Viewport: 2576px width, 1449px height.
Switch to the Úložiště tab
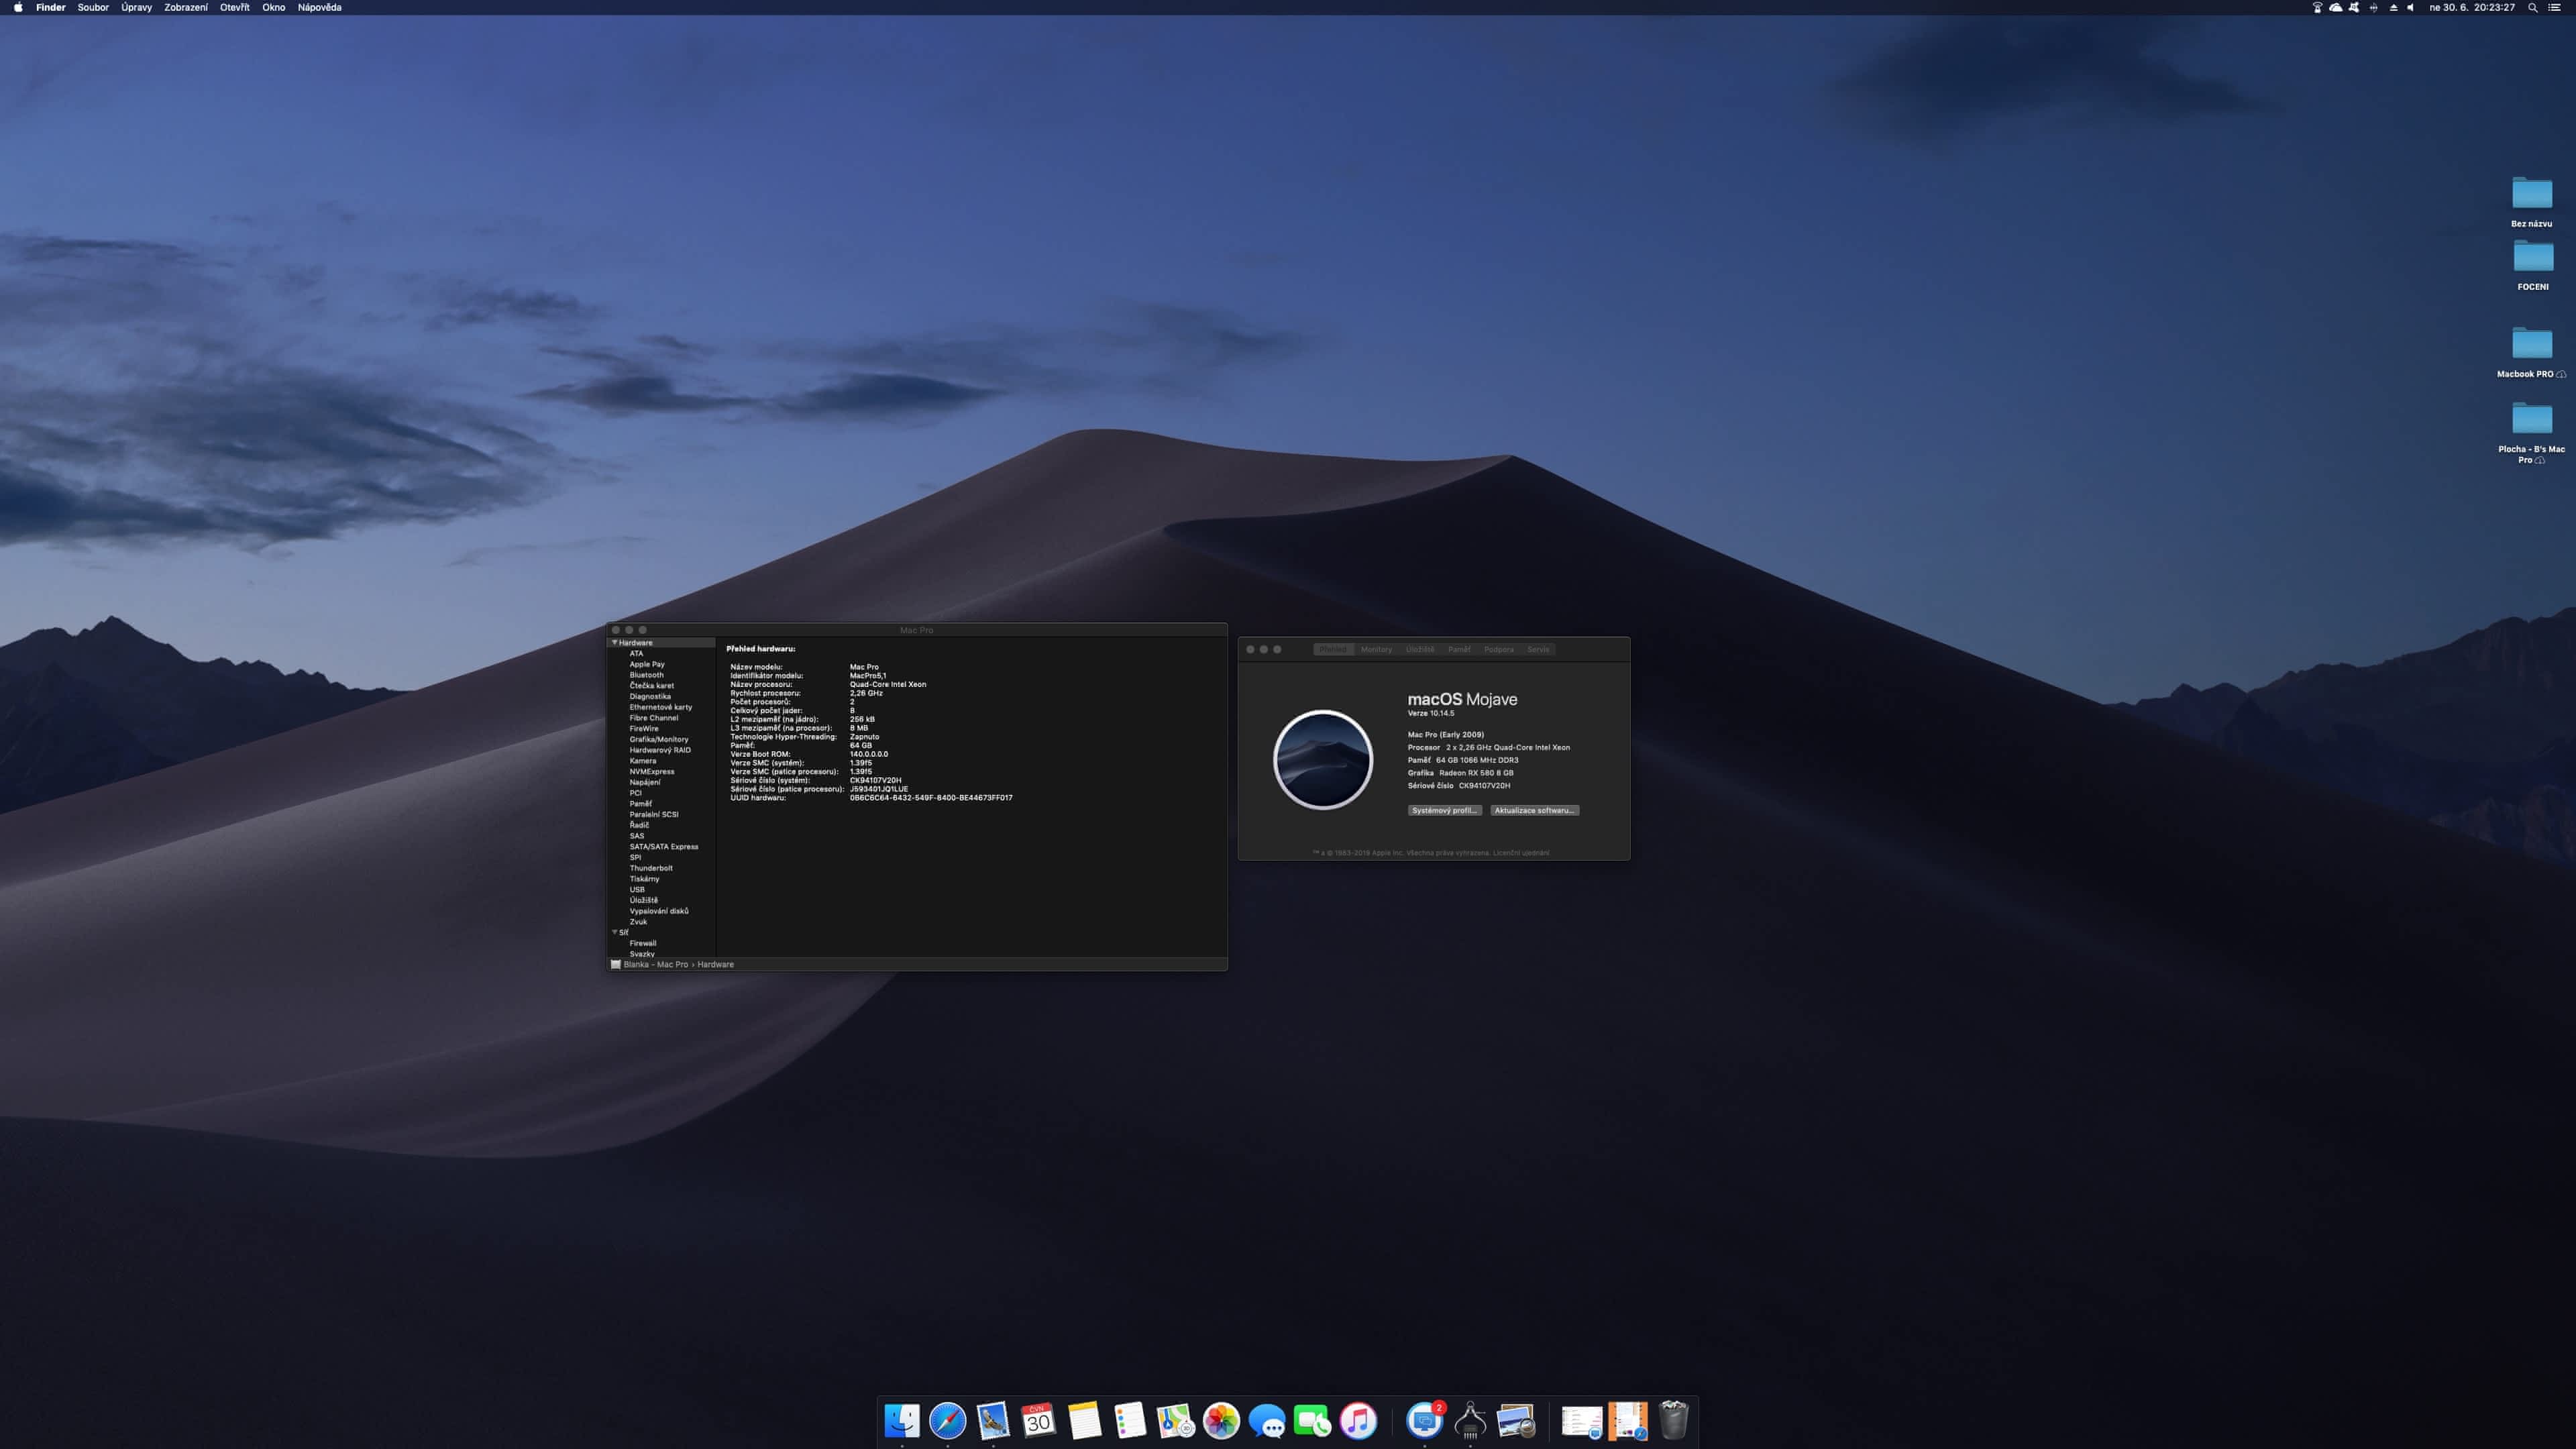(1419, 649)
